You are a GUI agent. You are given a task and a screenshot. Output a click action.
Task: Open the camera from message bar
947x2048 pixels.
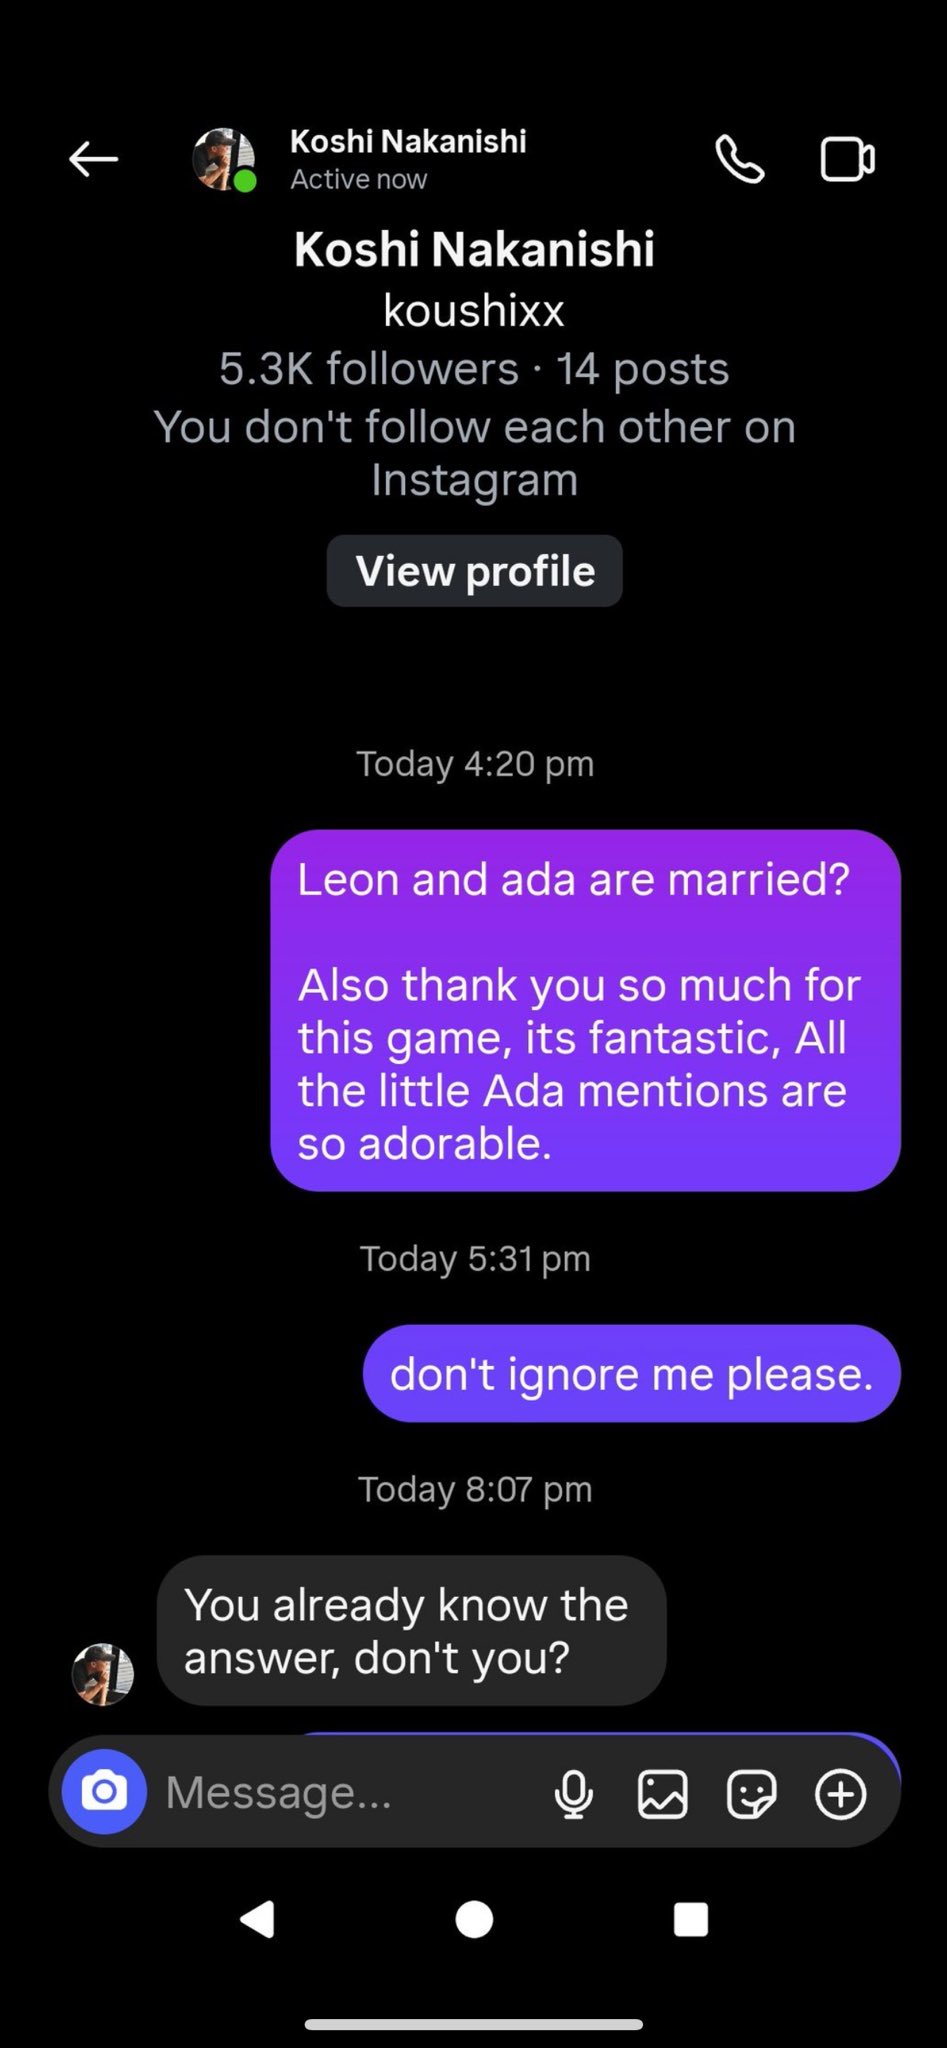pos(104,1792)
